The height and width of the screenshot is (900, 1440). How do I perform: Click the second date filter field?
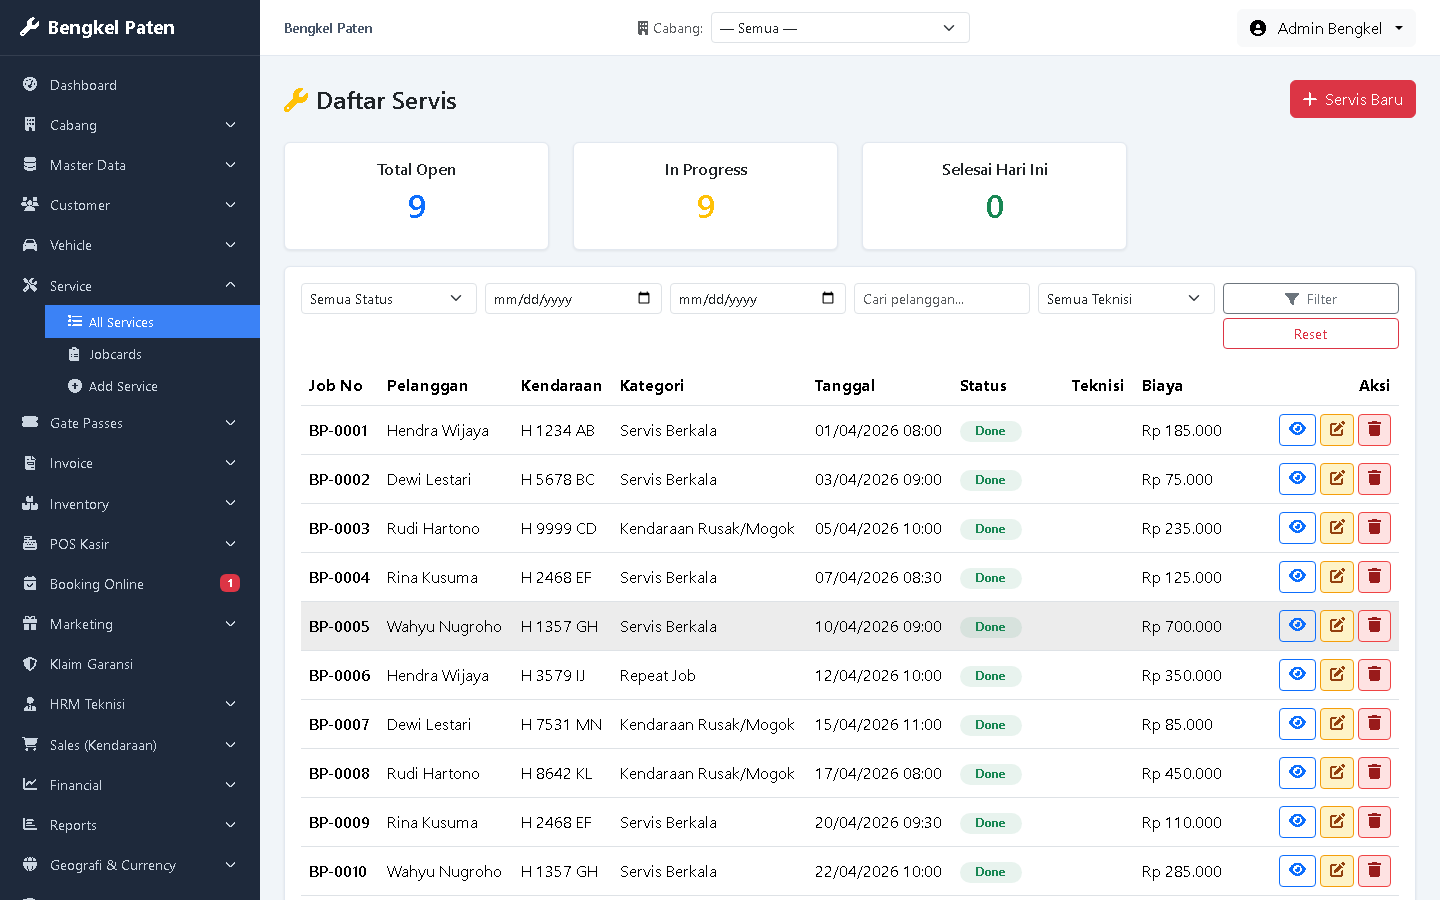click(757, 298)
